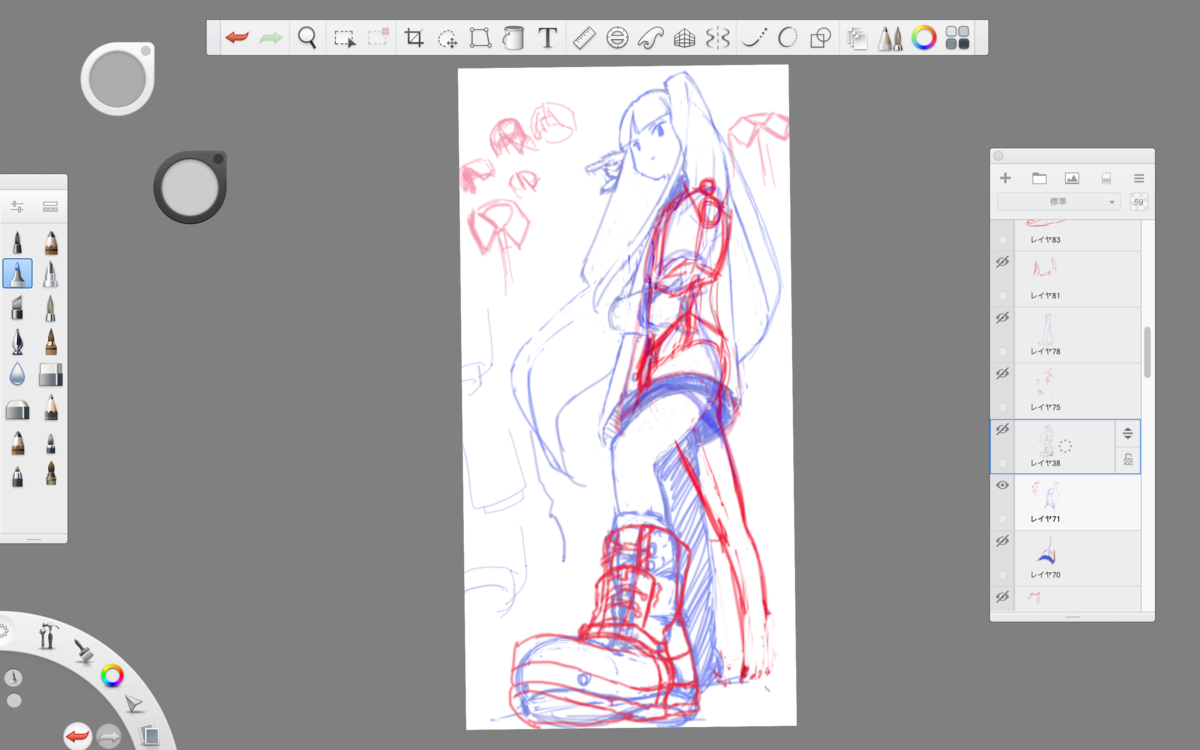Screen dimensions: 1200x750
Task: Open the Layer Editor from toolbar
Action: [x=856, y=38]
